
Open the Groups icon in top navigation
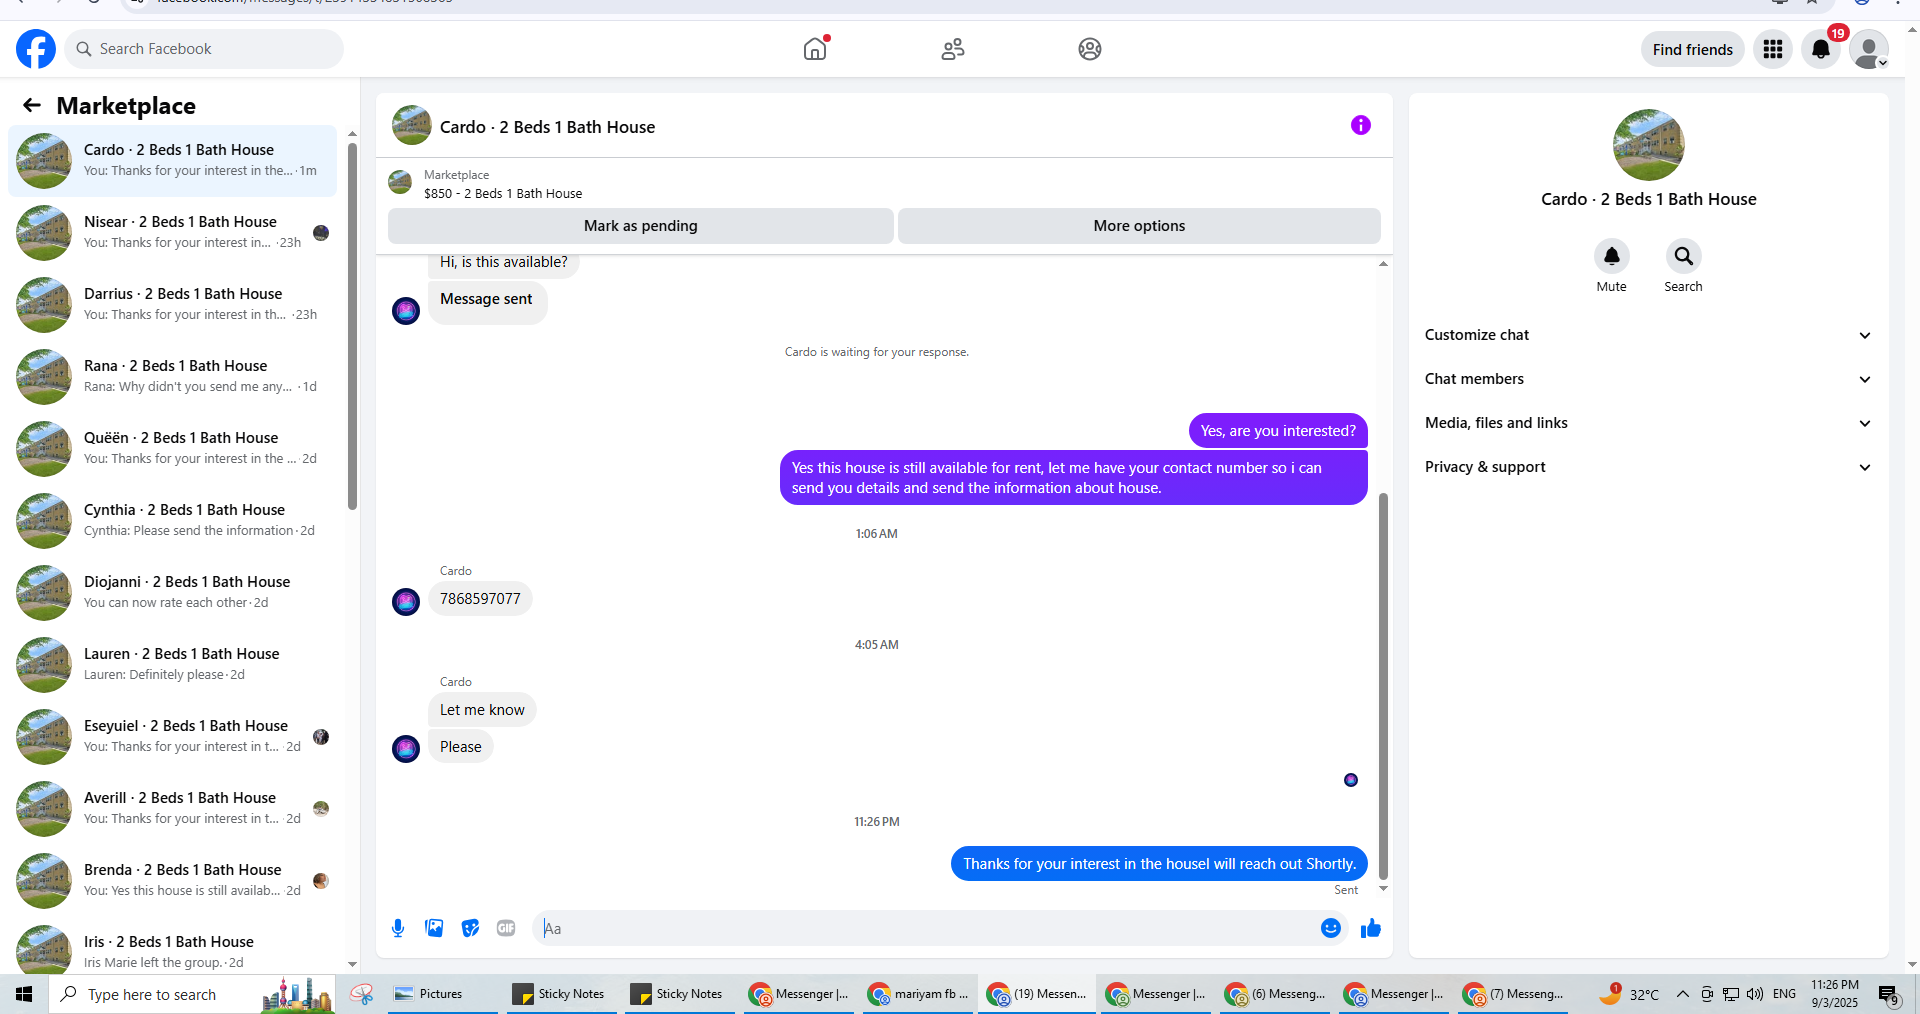[1090, 49]
